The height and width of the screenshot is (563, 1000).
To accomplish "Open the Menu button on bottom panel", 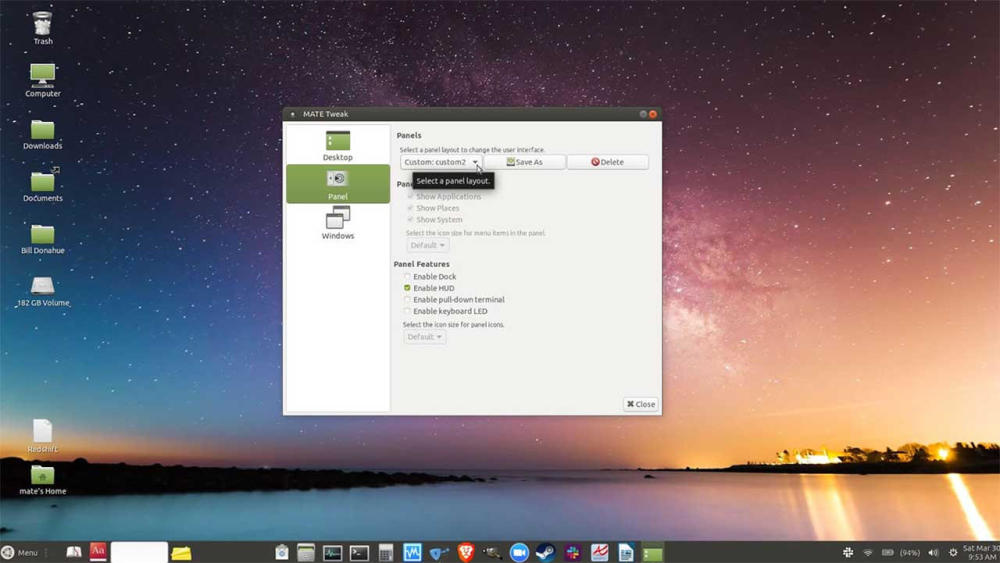I will pyautogui.click(x=20, y=552).
